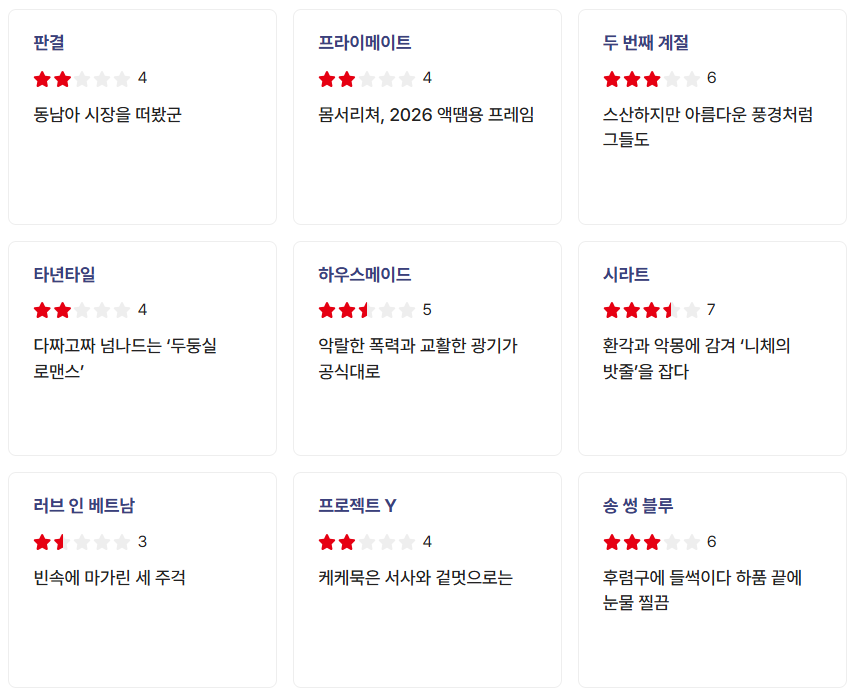855x697 pixels.
Task: Click the review text '동남아 시장을 떠봤군'
Action: [107, 114]
